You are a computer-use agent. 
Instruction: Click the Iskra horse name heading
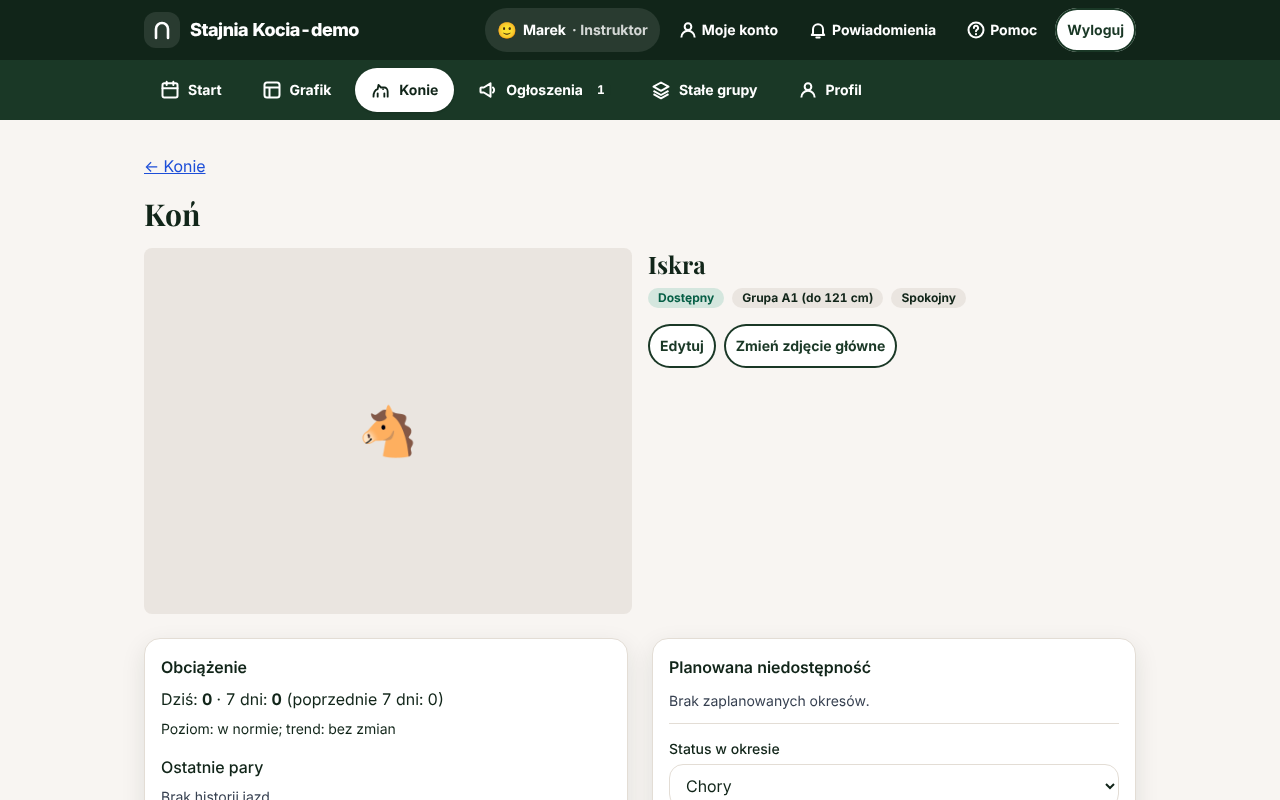point(677,265)
